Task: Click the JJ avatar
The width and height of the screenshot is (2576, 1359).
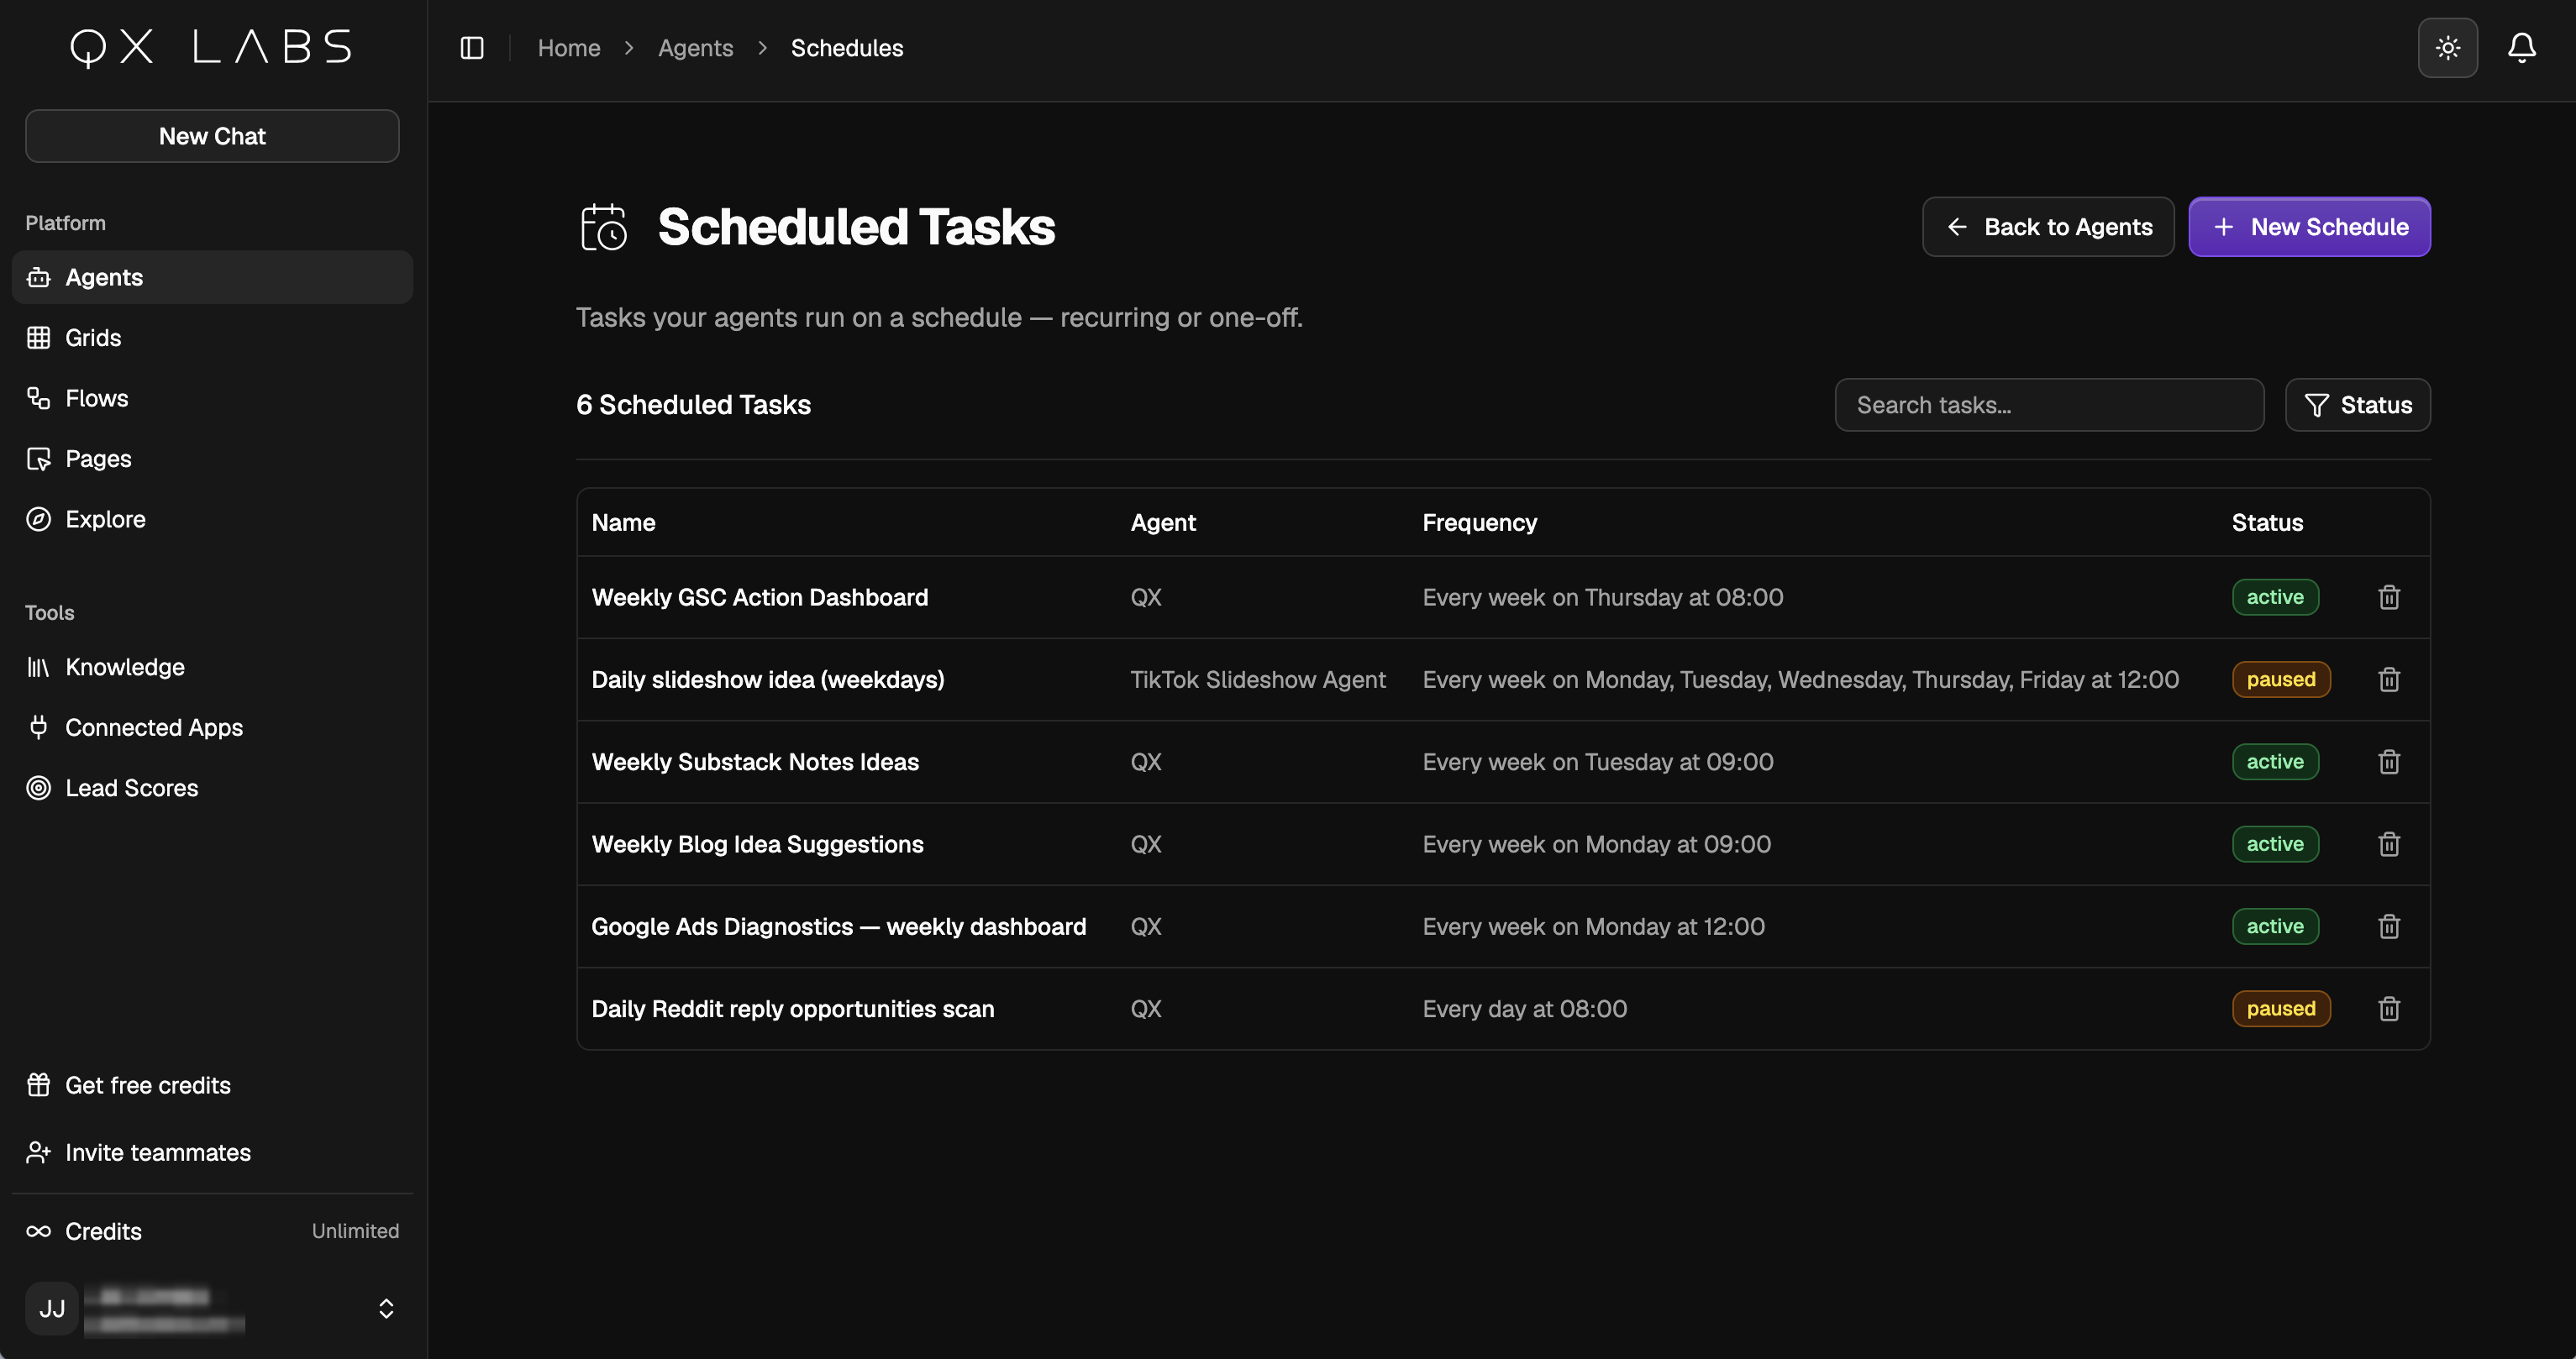Action: (52, 1309)
